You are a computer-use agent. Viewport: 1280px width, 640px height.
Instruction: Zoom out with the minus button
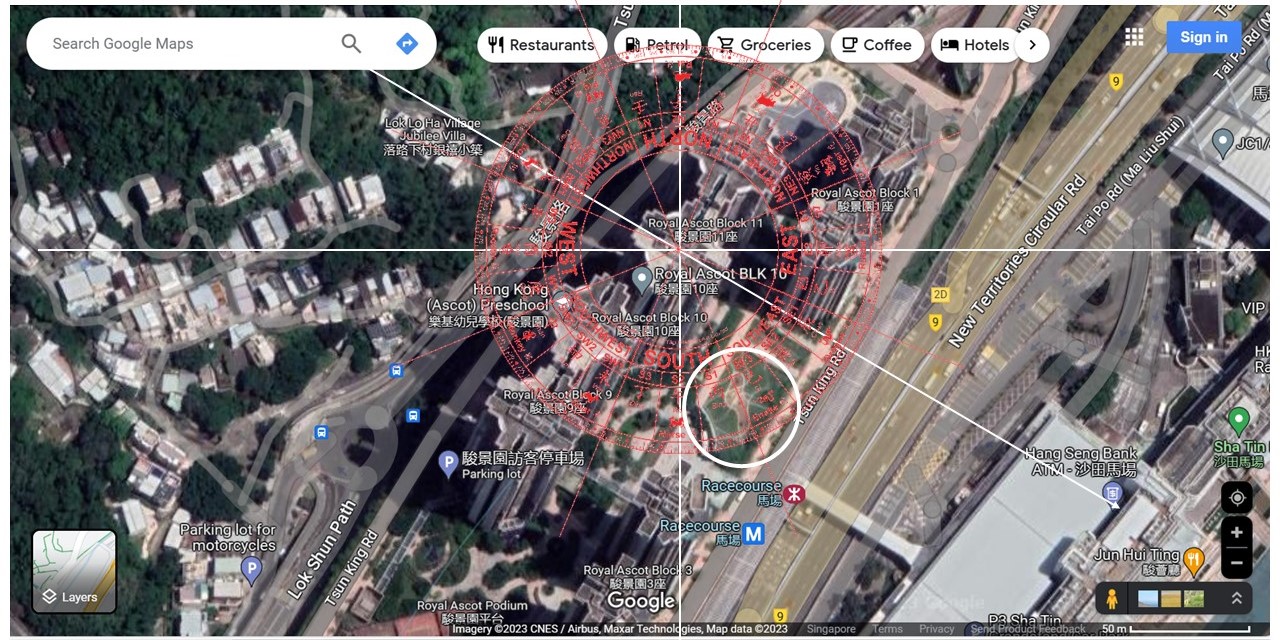(1236, 562)
